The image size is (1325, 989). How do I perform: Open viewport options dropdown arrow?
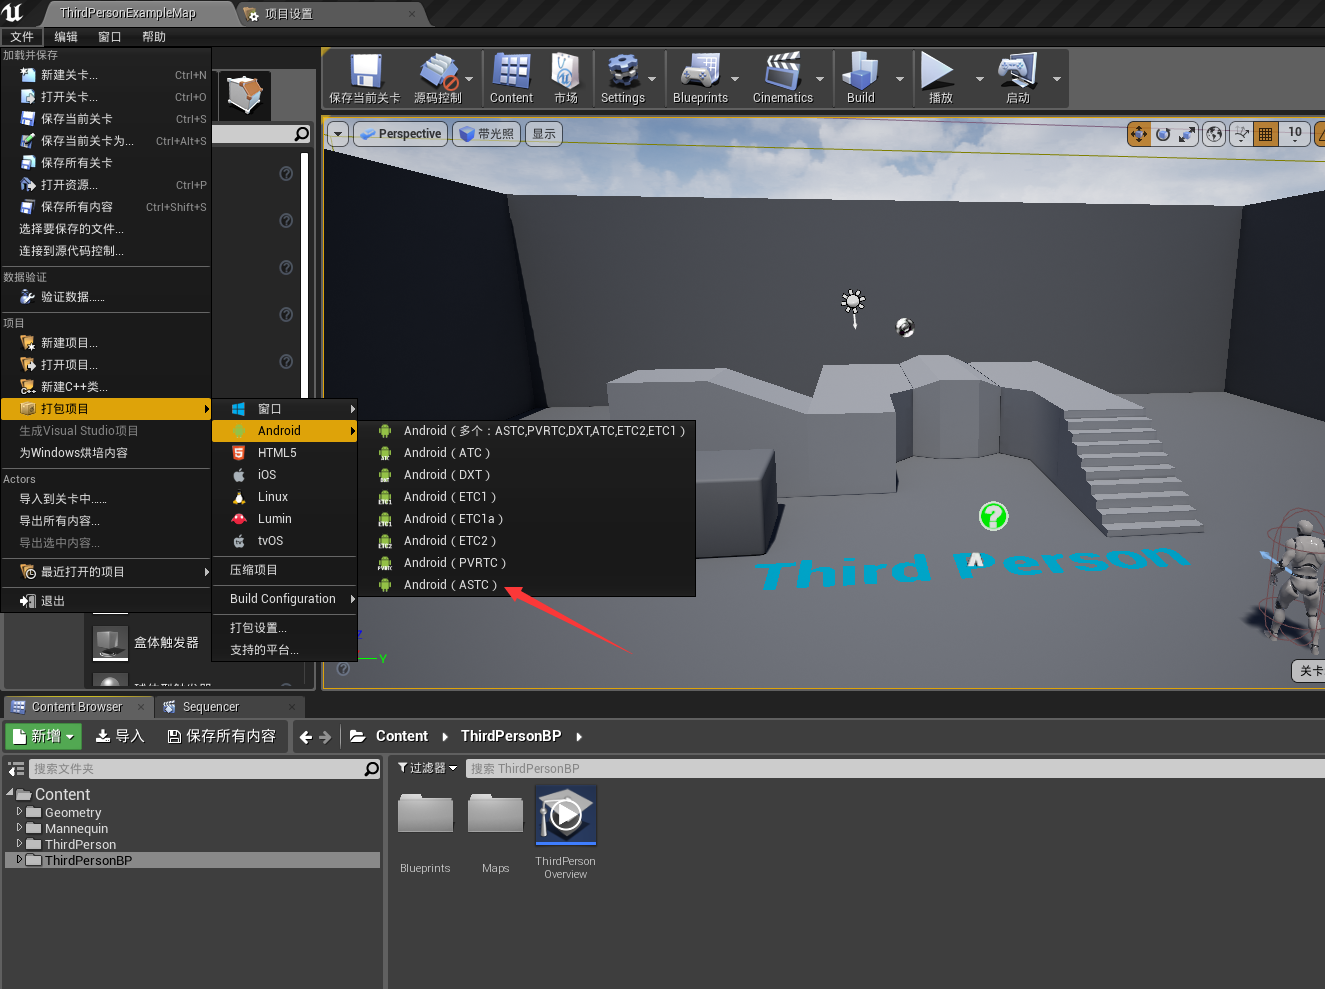click(x=338, y=134)
